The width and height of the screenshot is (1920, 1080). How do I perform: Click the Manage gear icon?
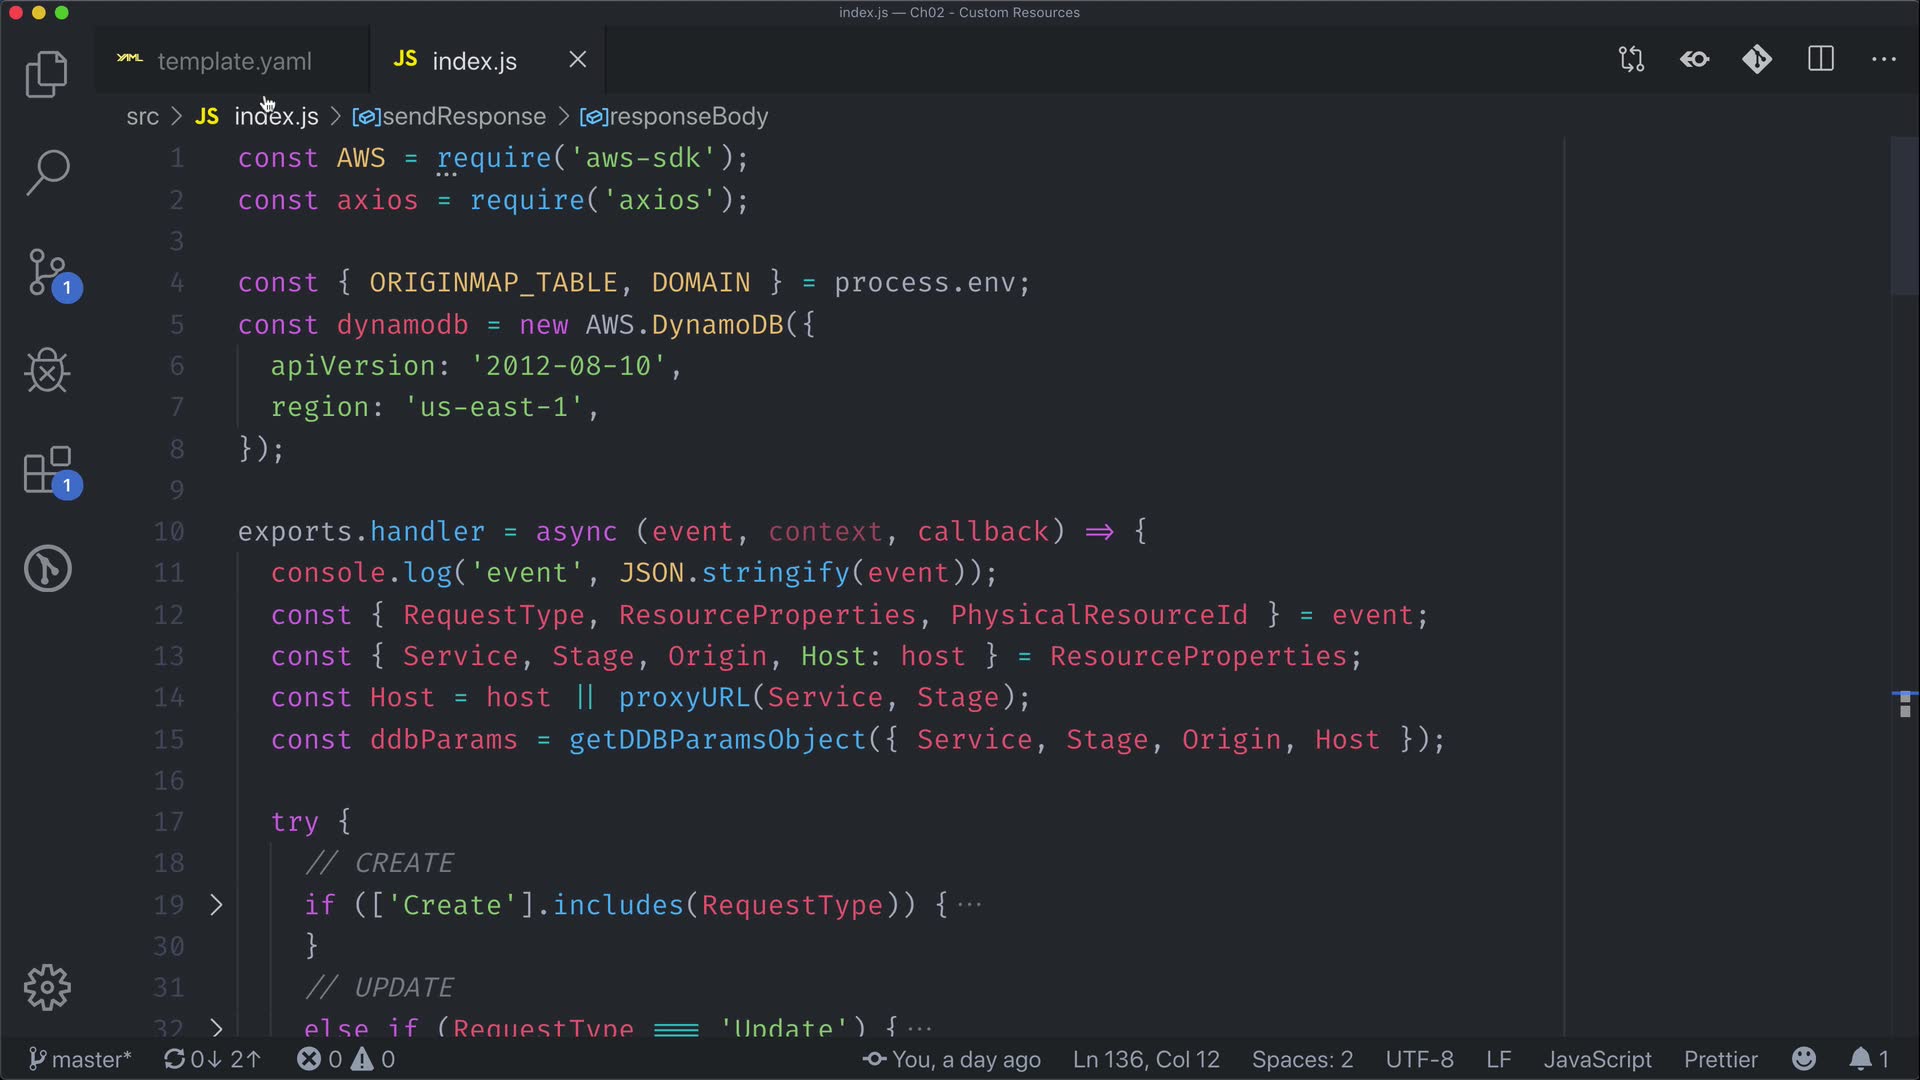point(46,987)
